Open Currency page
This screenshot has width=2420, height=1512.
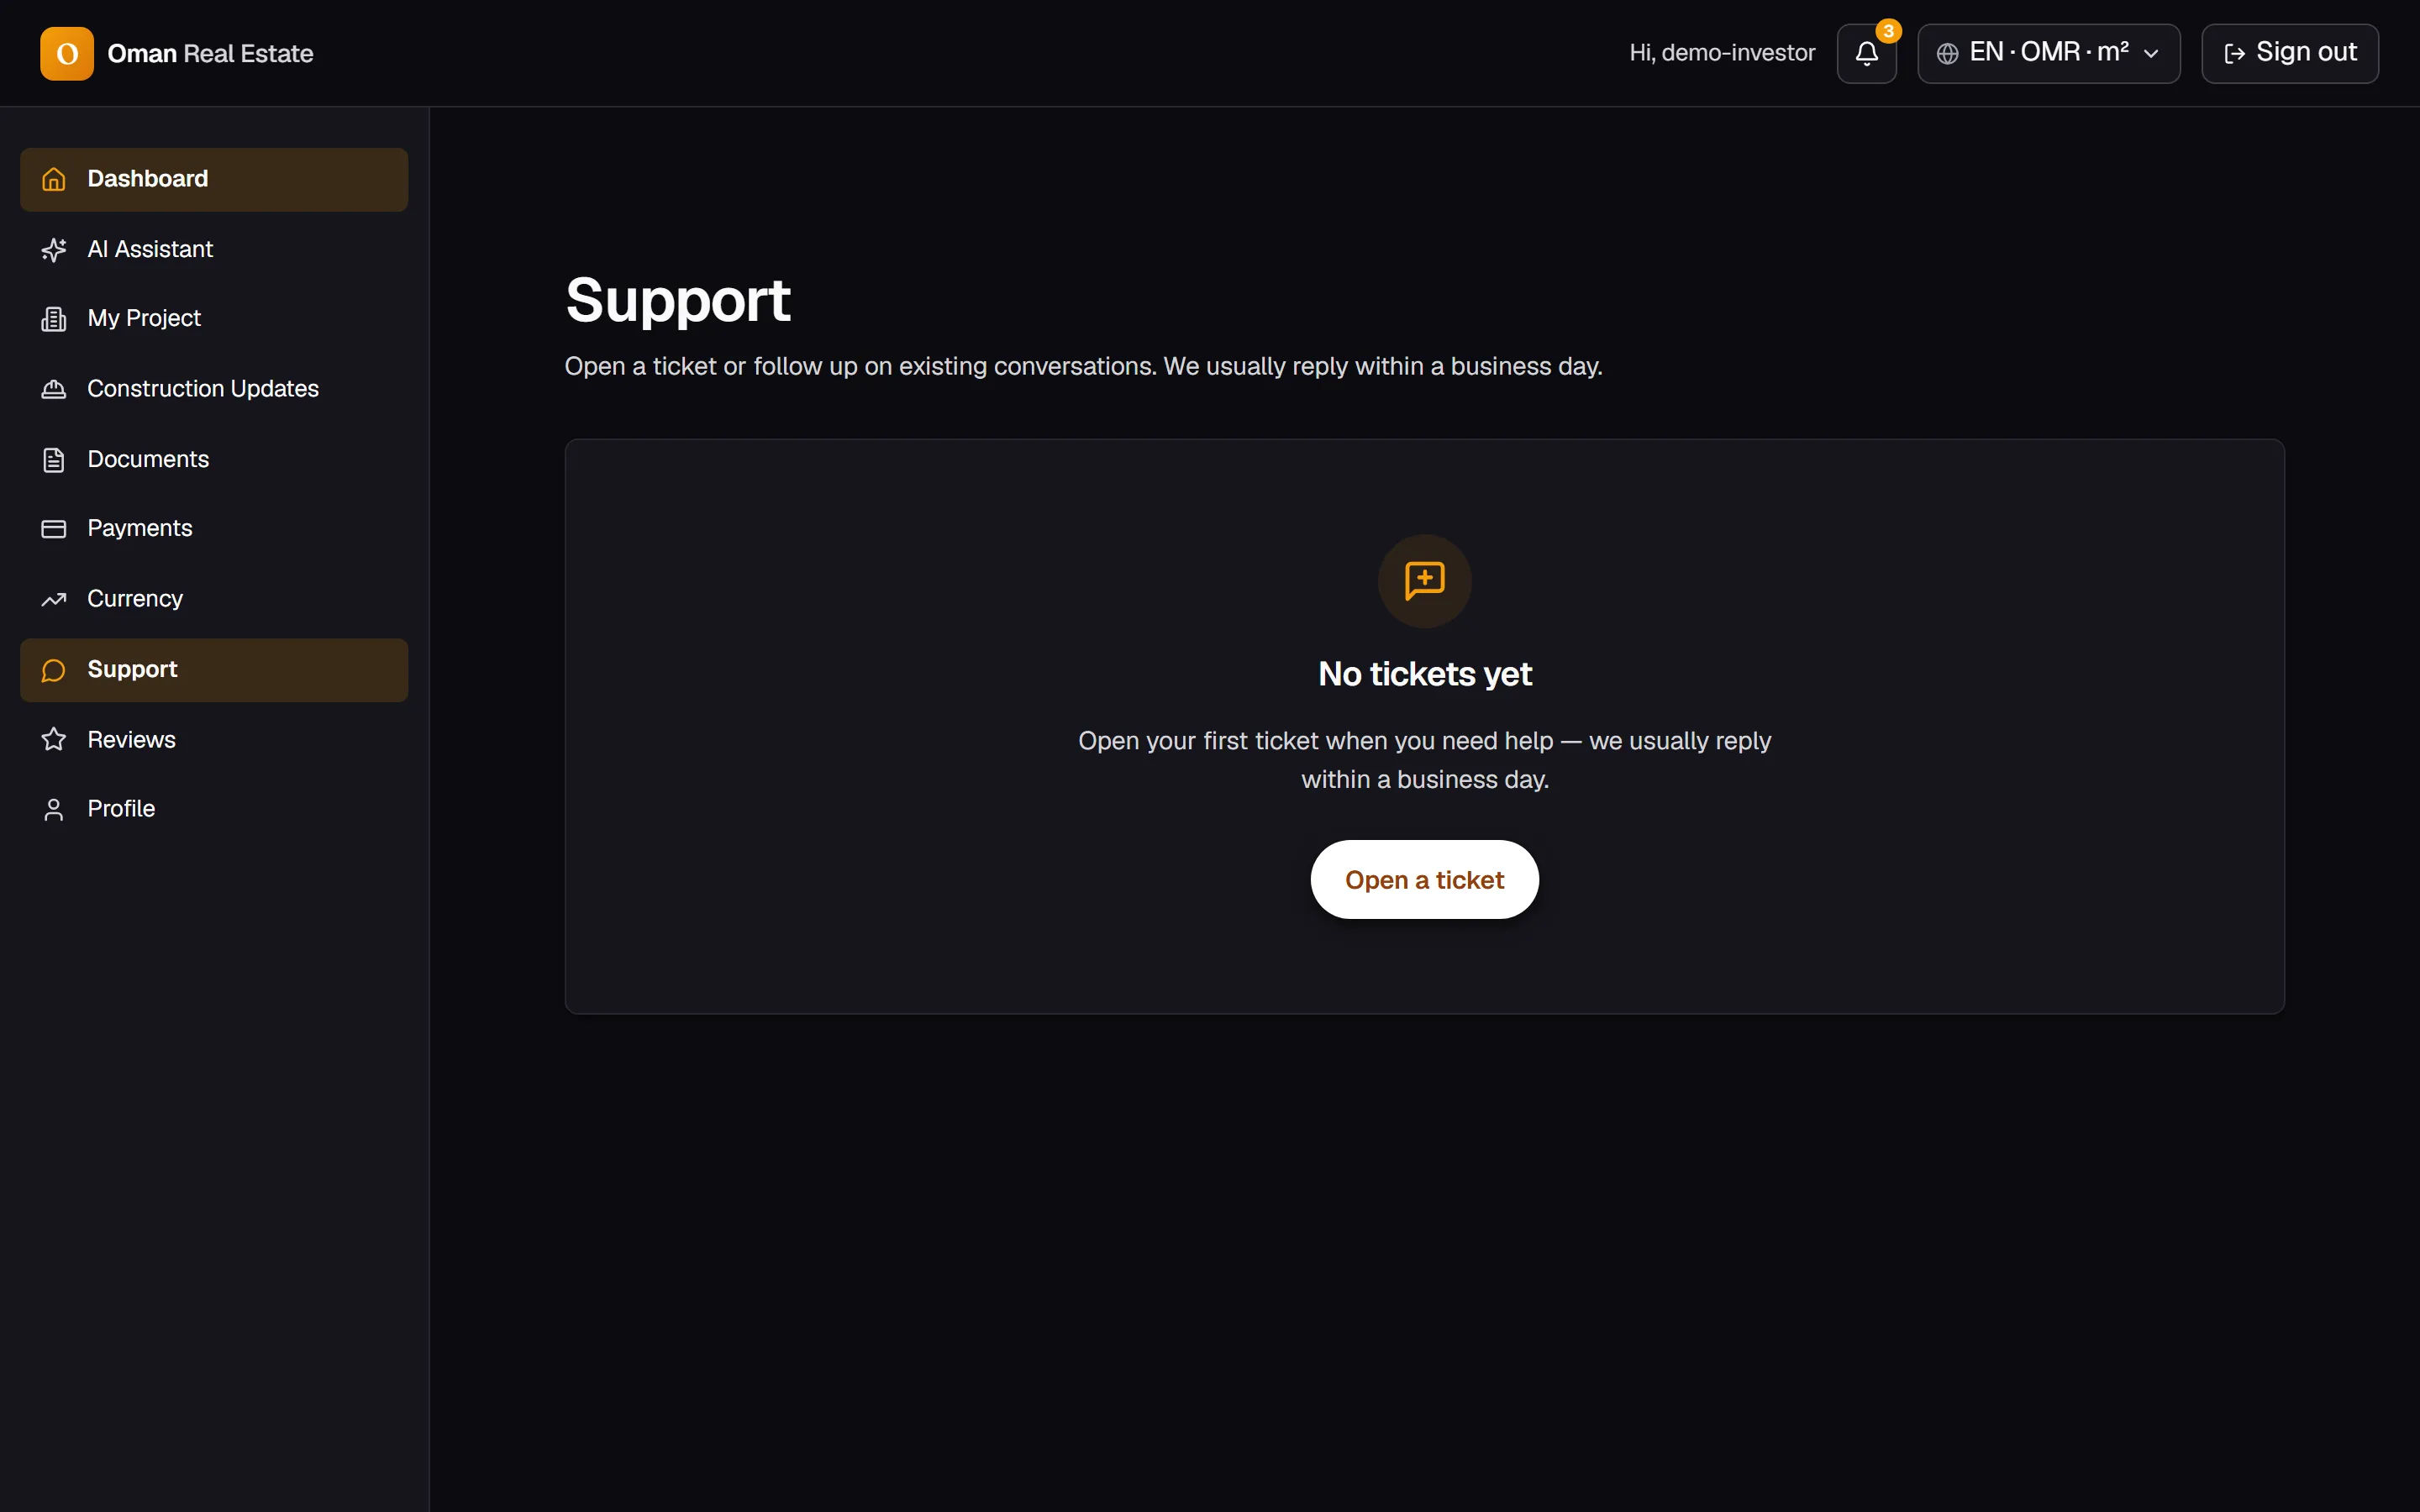pyautogui.click(x=214, y=599)
